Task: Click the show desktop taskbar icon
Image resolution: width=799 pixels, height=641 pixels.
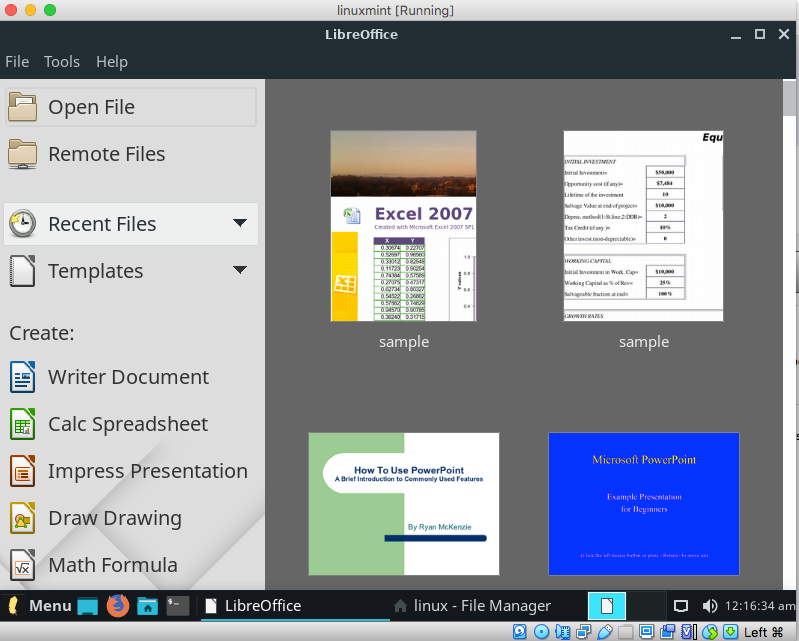Action: [88, 606]
